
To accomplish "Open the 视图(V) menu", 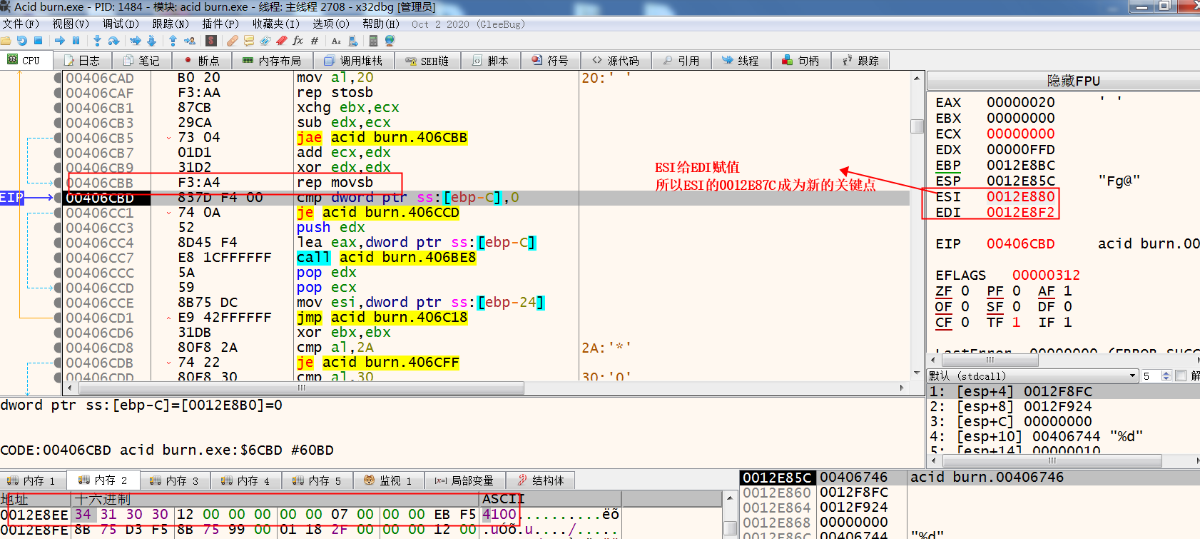I will click(70, 23).
